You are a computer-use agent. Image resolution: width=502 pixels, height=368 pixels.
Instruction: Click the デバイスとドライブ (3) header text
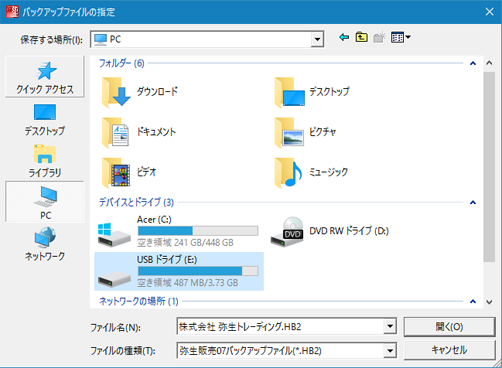click(136, 202)
